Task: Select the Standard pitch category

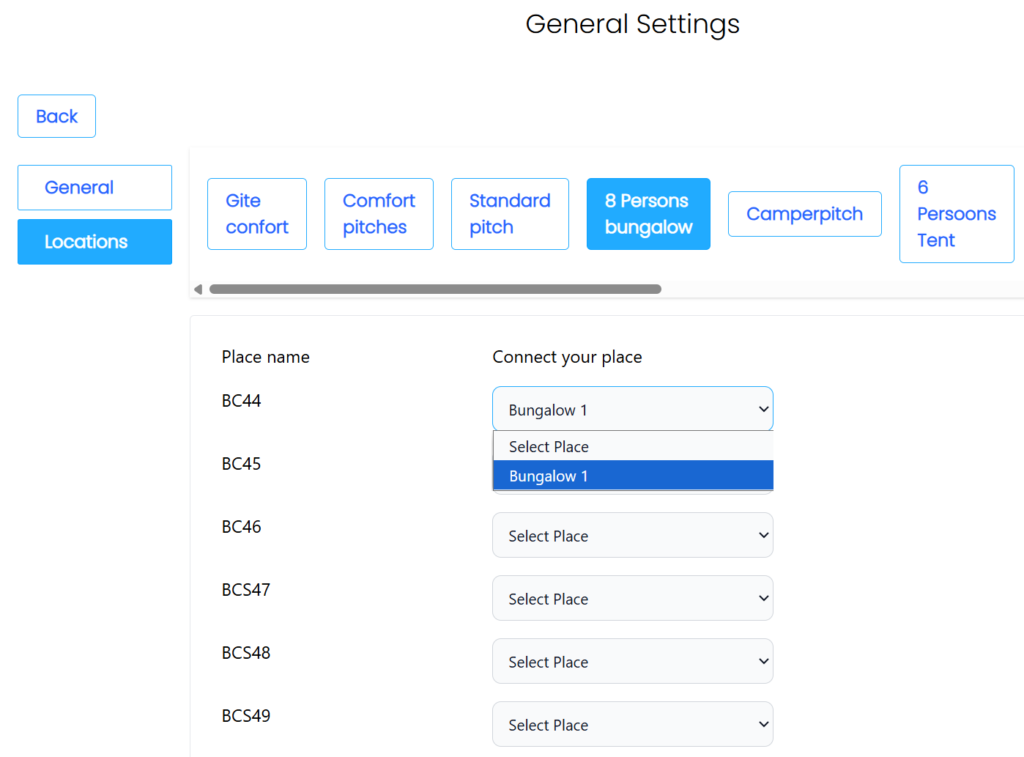Action: tap(509, 214)
